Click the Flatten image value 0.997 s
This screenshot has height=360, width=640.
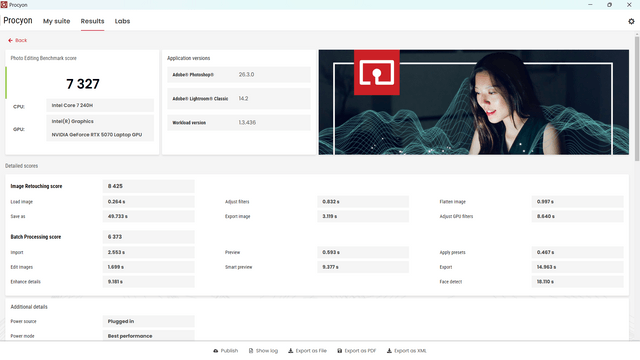(x=577, y=202)
